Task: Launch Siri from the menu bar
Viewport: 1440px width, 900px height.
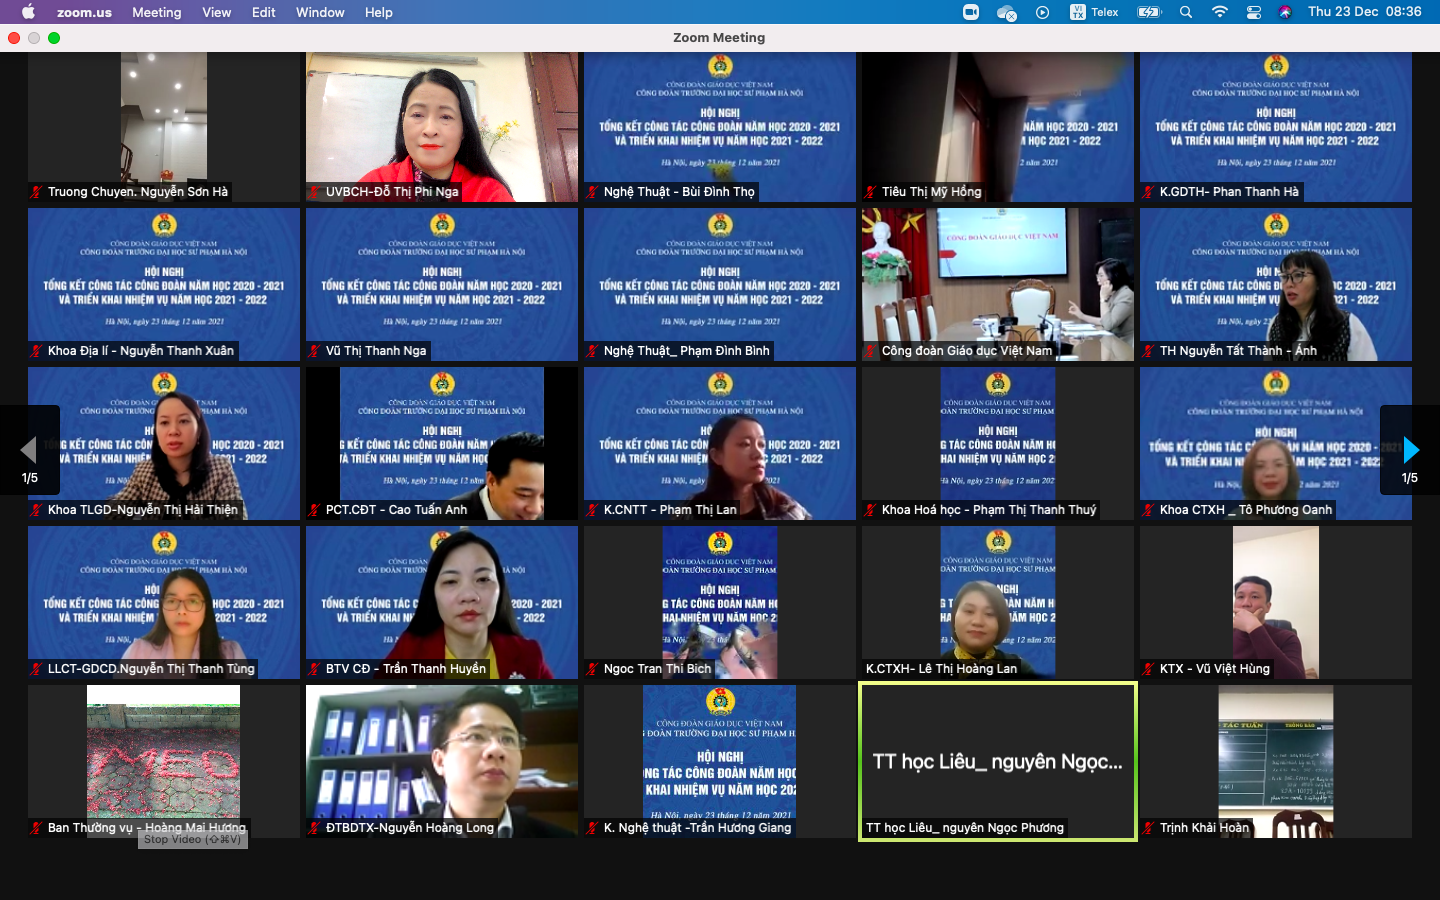Action: coord(1285,12)
